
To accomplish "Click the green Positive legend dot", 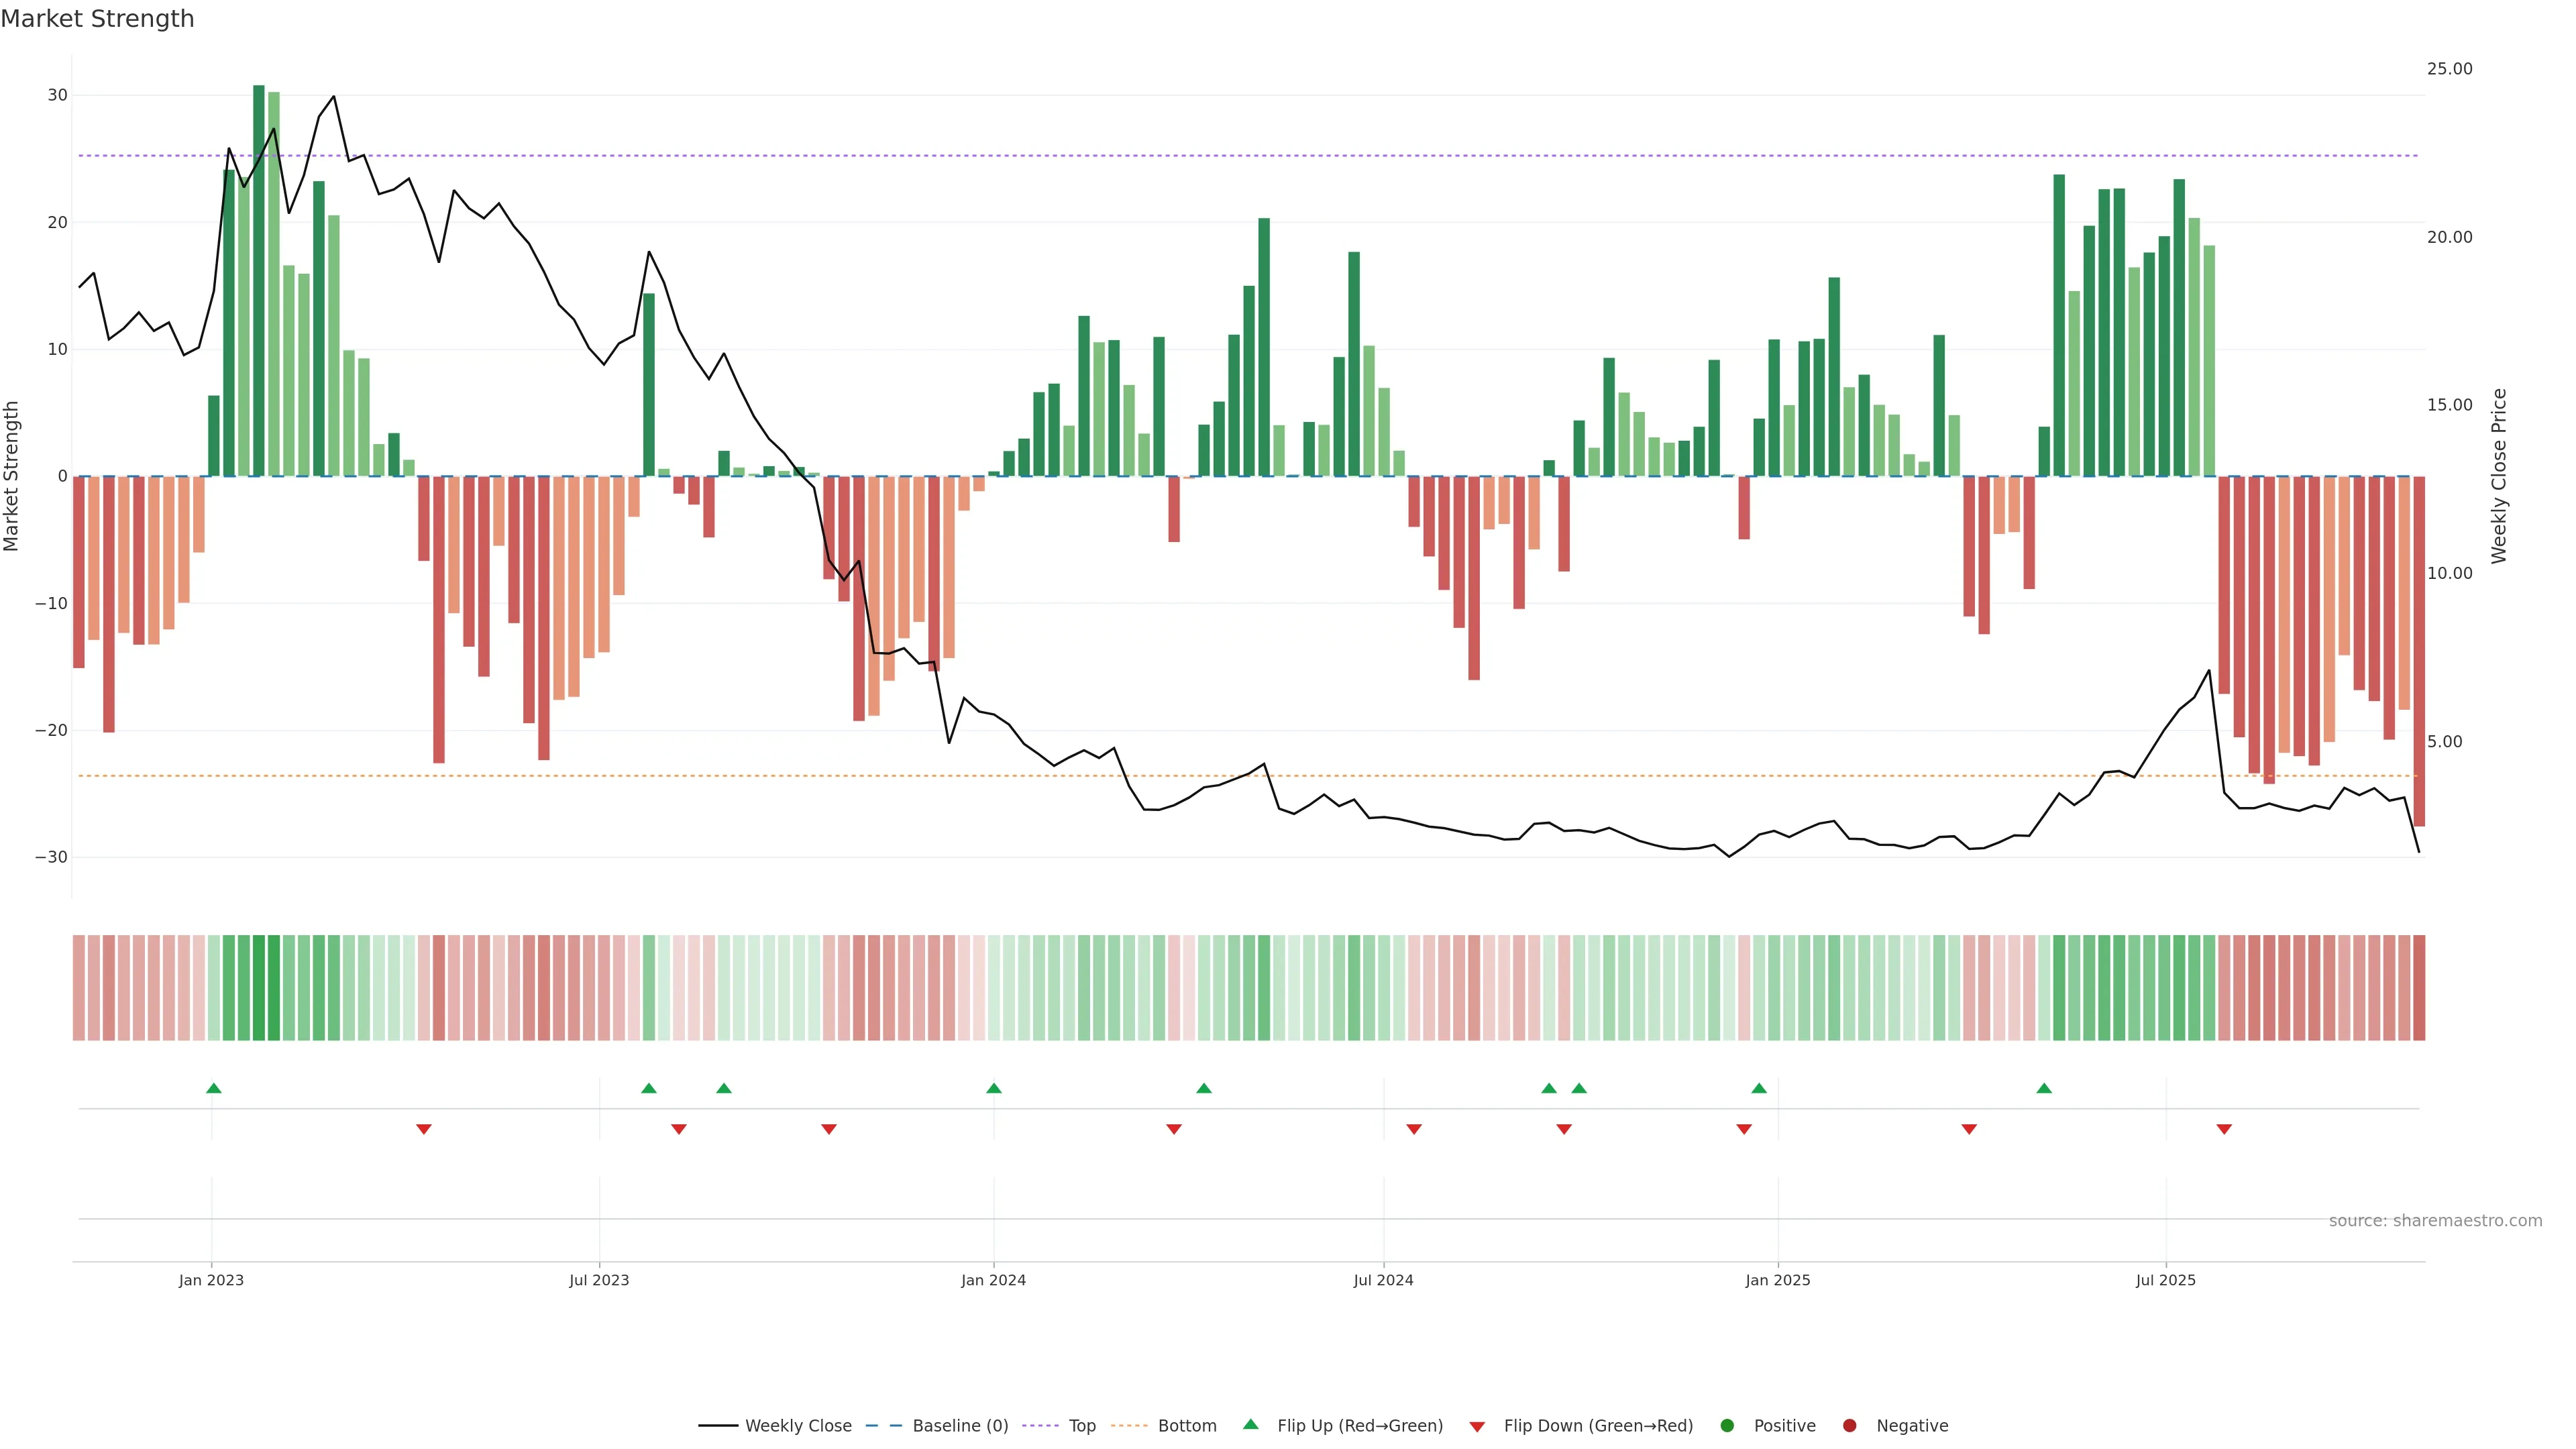I will [1727, 1426].
